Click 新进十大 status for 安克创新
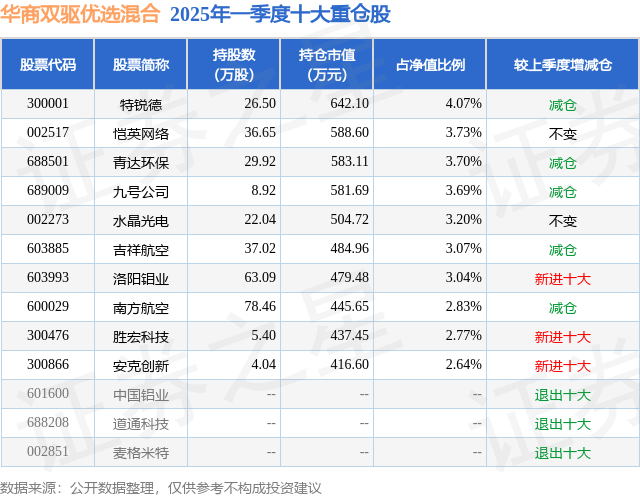 pyautogui.click(x=562, y=366)
